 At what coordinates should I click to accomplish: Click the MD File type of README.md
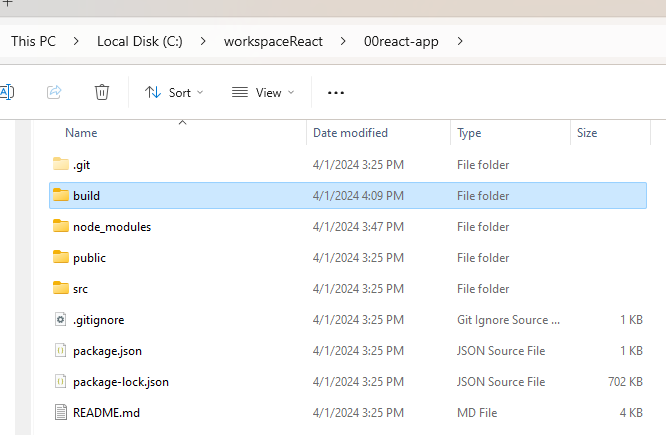coord(477,413)
